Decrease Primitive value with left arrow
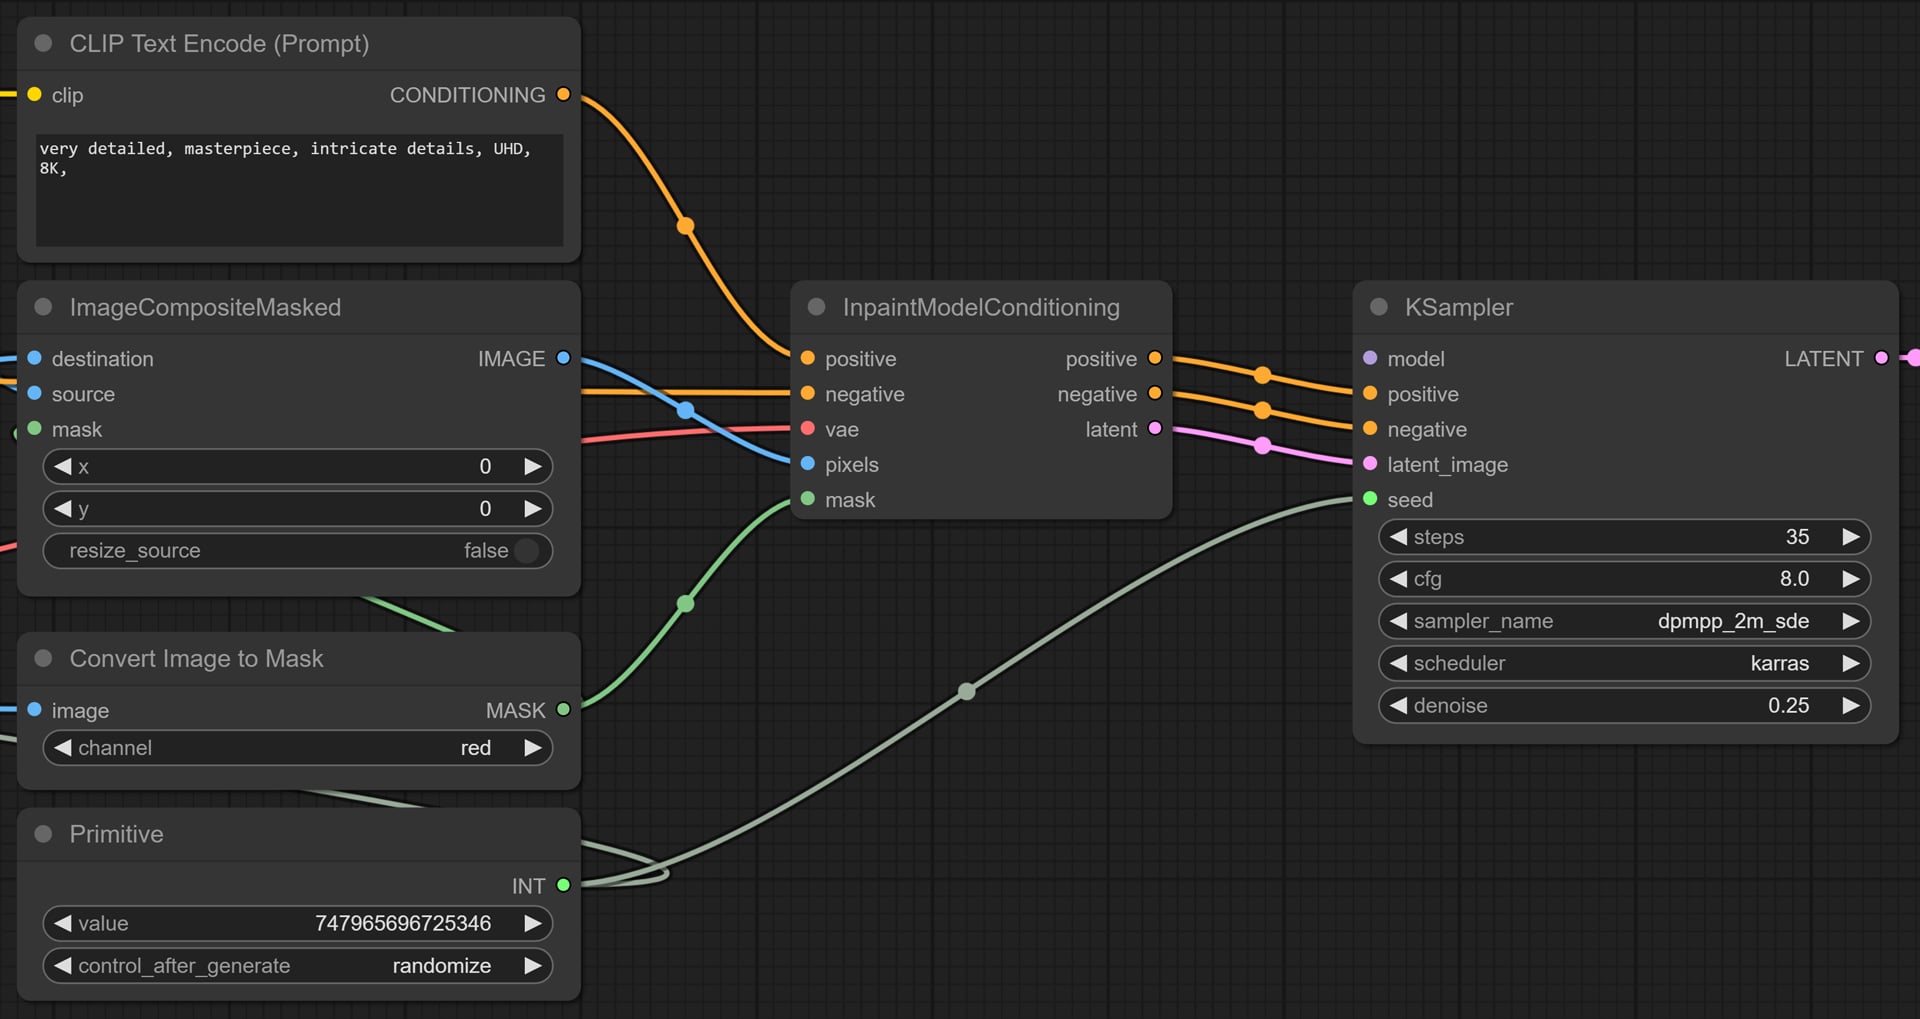The image size is (1920, 1019). 63,923
